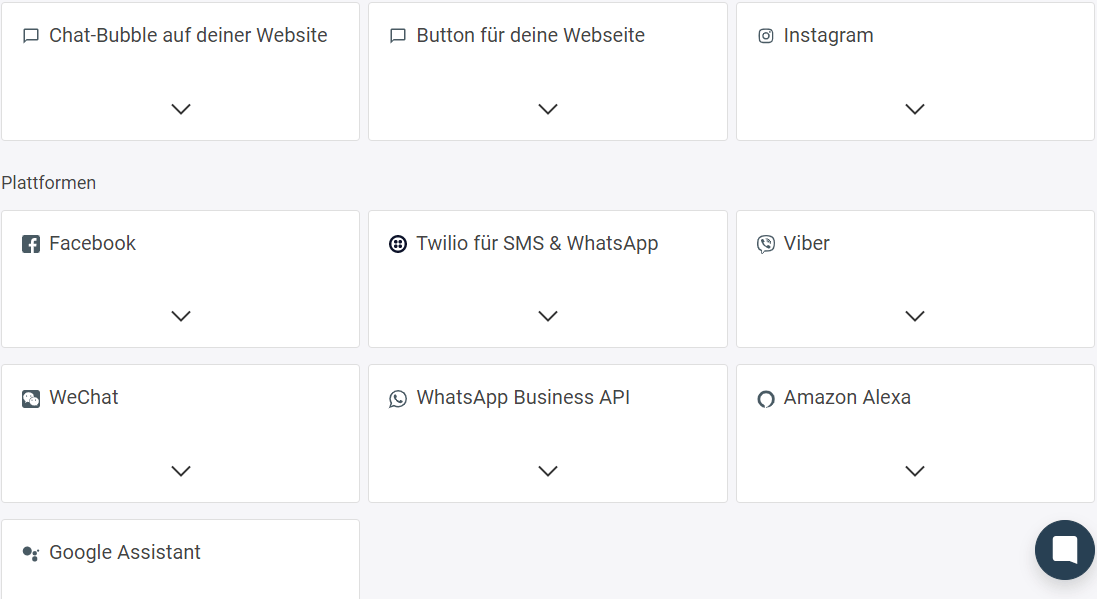Click the Twilio icon for SMS & WhatsApp
This screenshot has width=1097, height=599.
398,243
